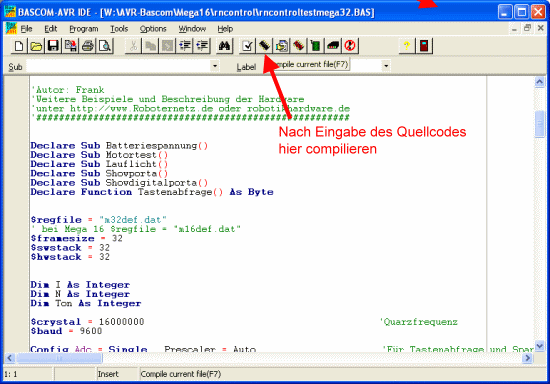Viewport: 550px width, 384px height.
Task: Open the Edit menu
Action: tap(51, 29)
